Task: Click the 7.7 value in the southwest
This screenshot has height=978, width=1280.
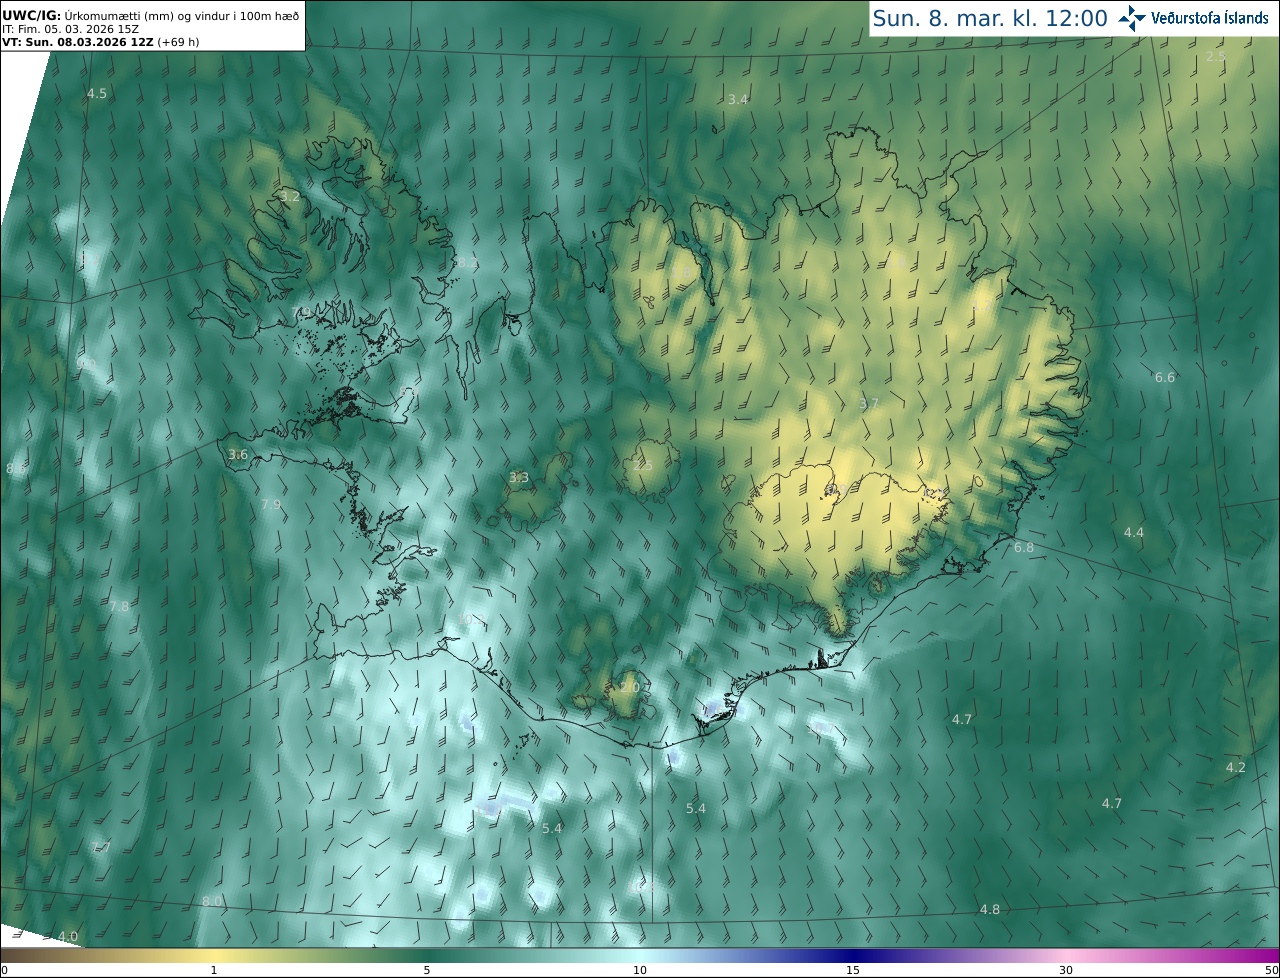Action: pyautogui.click(x=101, y=847)
